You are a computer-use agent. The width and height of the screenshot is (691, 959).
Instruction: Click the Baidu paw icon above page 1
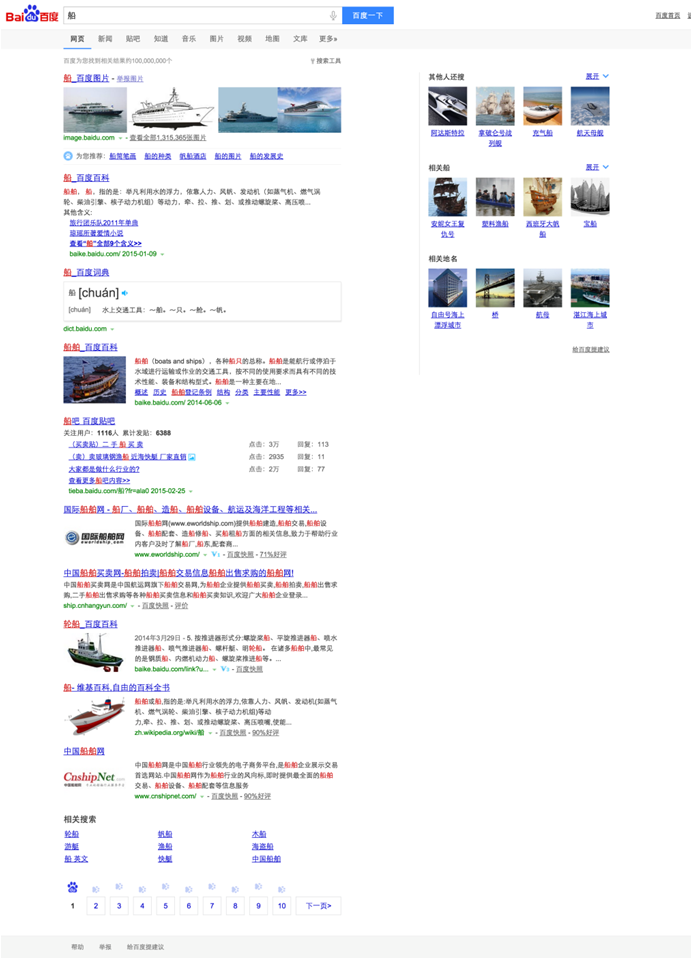[73, 887]
